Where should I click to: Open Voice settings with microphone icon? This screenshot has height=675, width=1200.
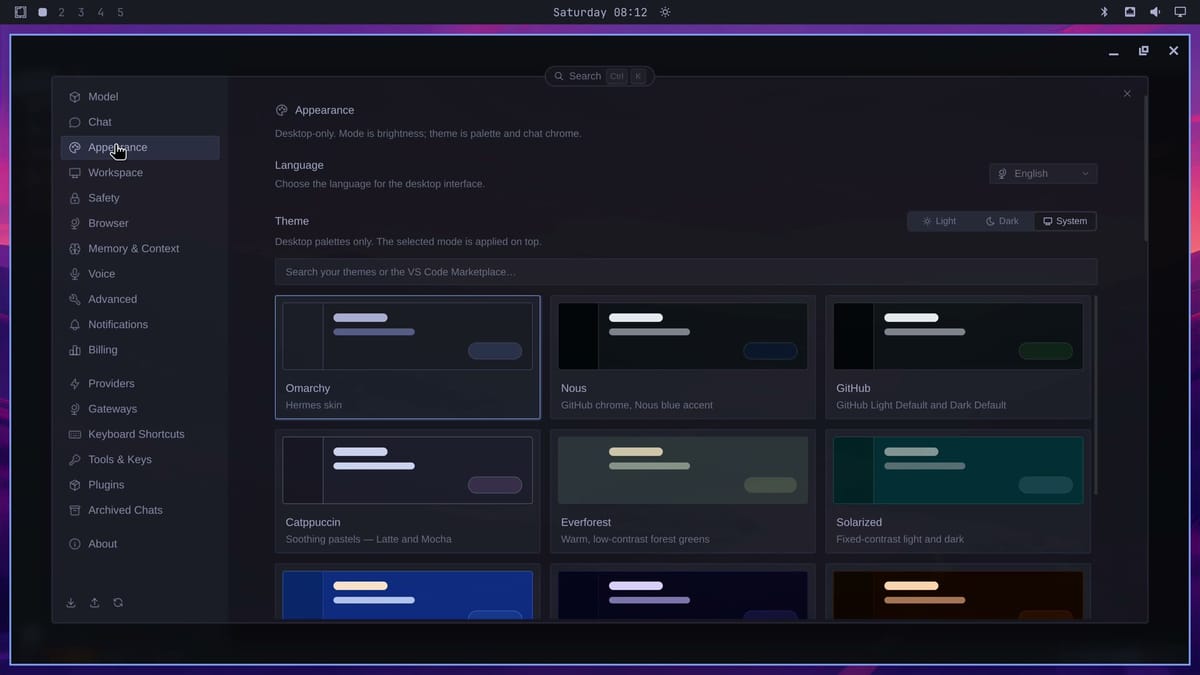point(140,274)
